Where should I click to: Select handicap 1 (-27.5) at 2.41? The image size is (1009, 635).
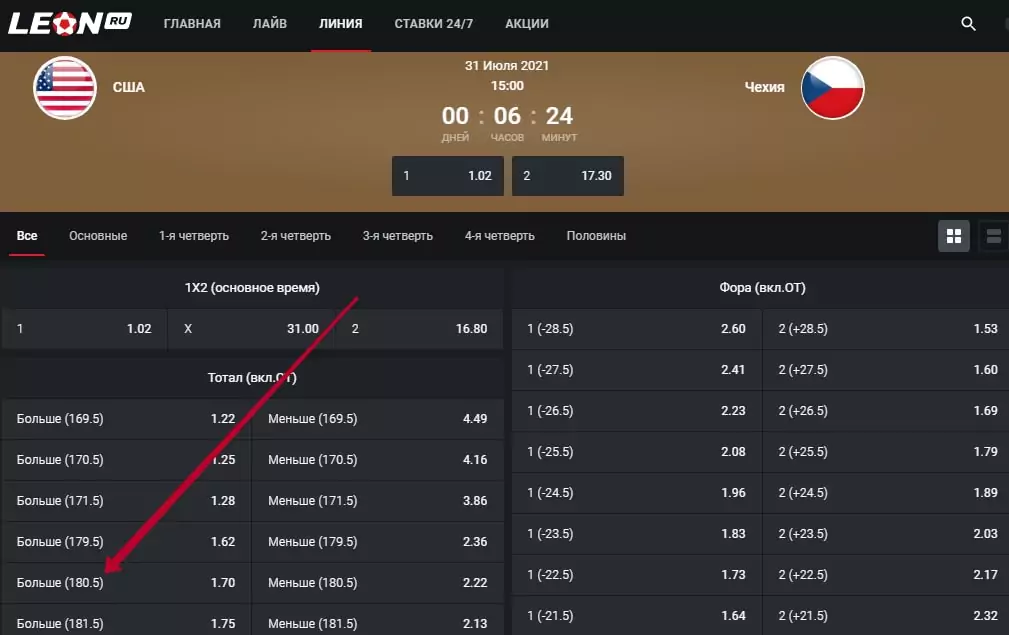(x=636, y=370)
